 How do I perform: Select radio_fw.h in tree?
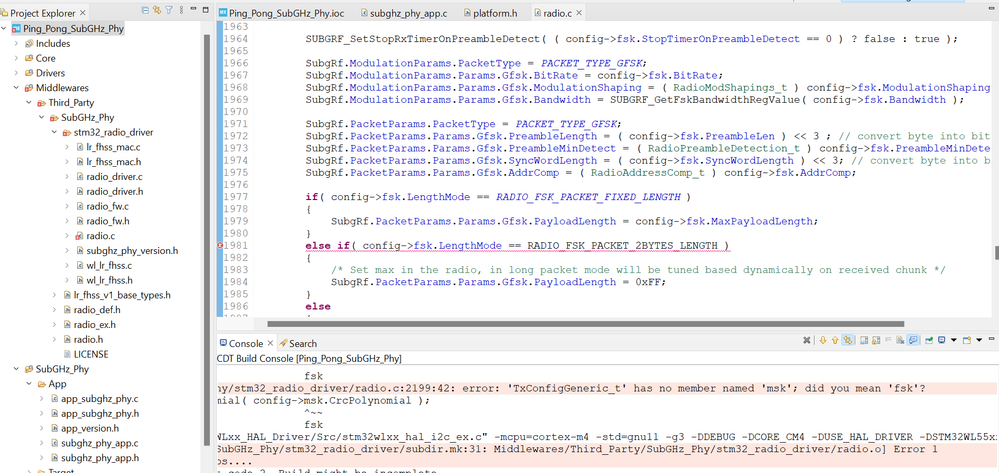click(x=108, y=221)
